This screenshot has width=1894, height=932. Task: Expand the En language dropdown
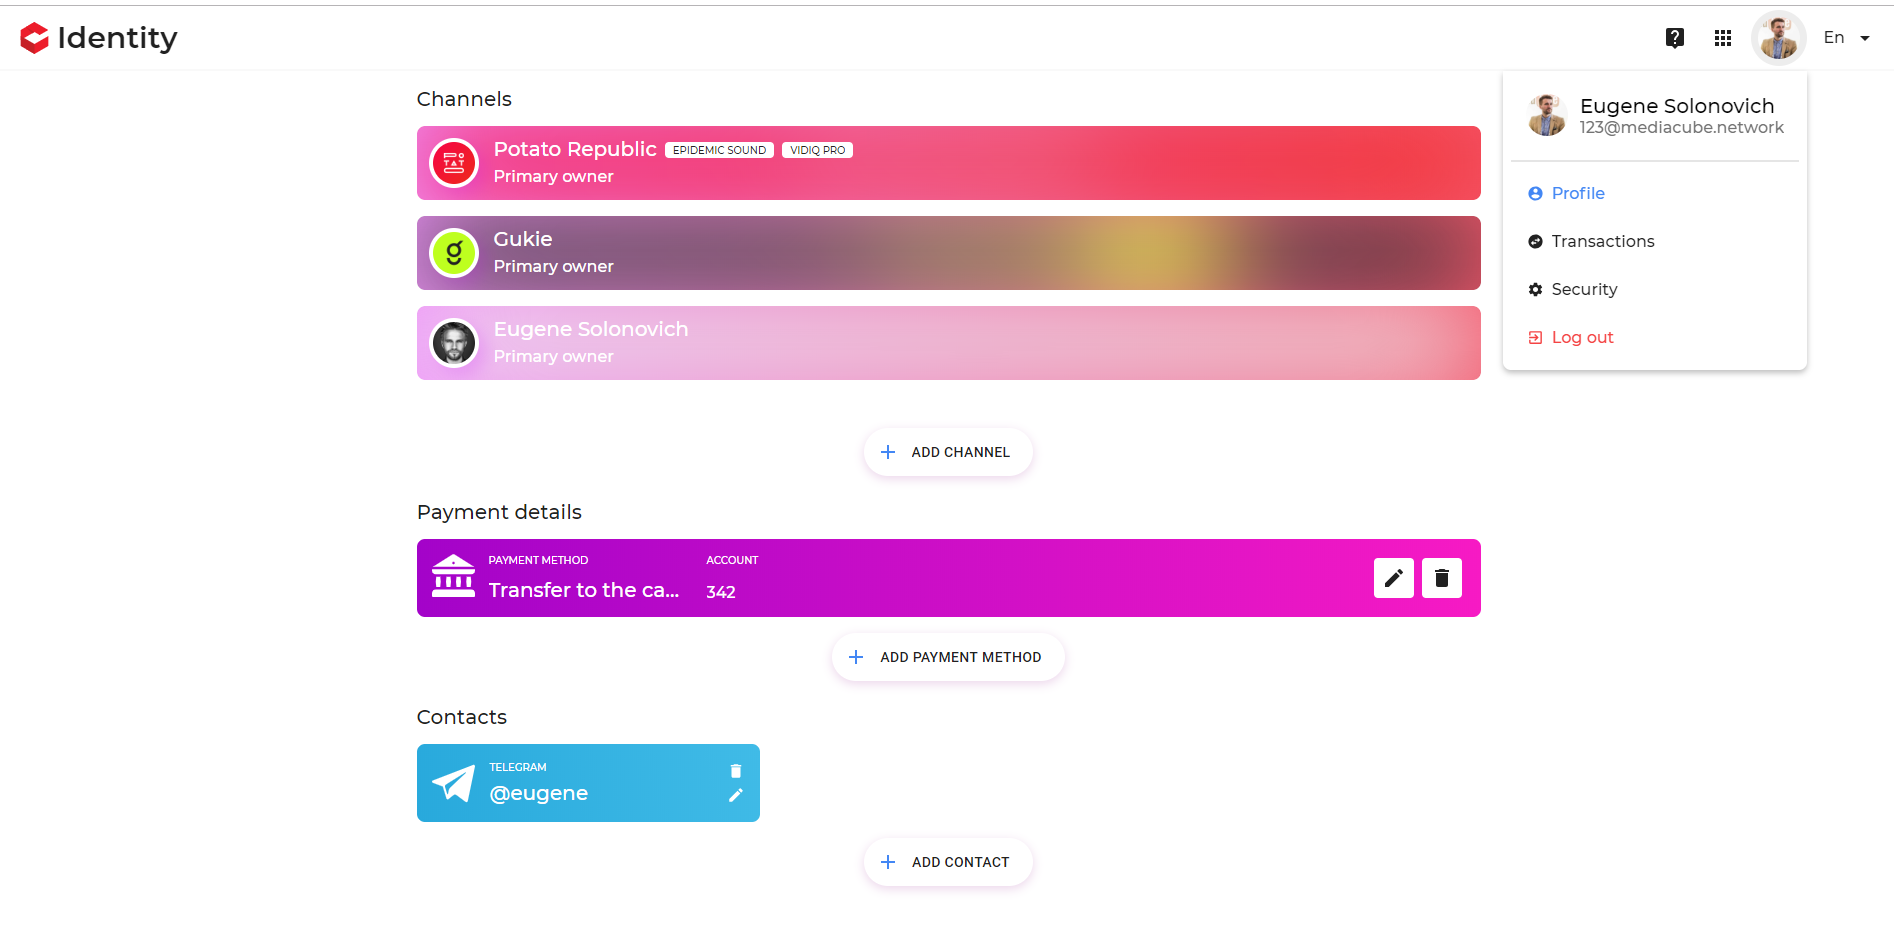[1846, 38]
